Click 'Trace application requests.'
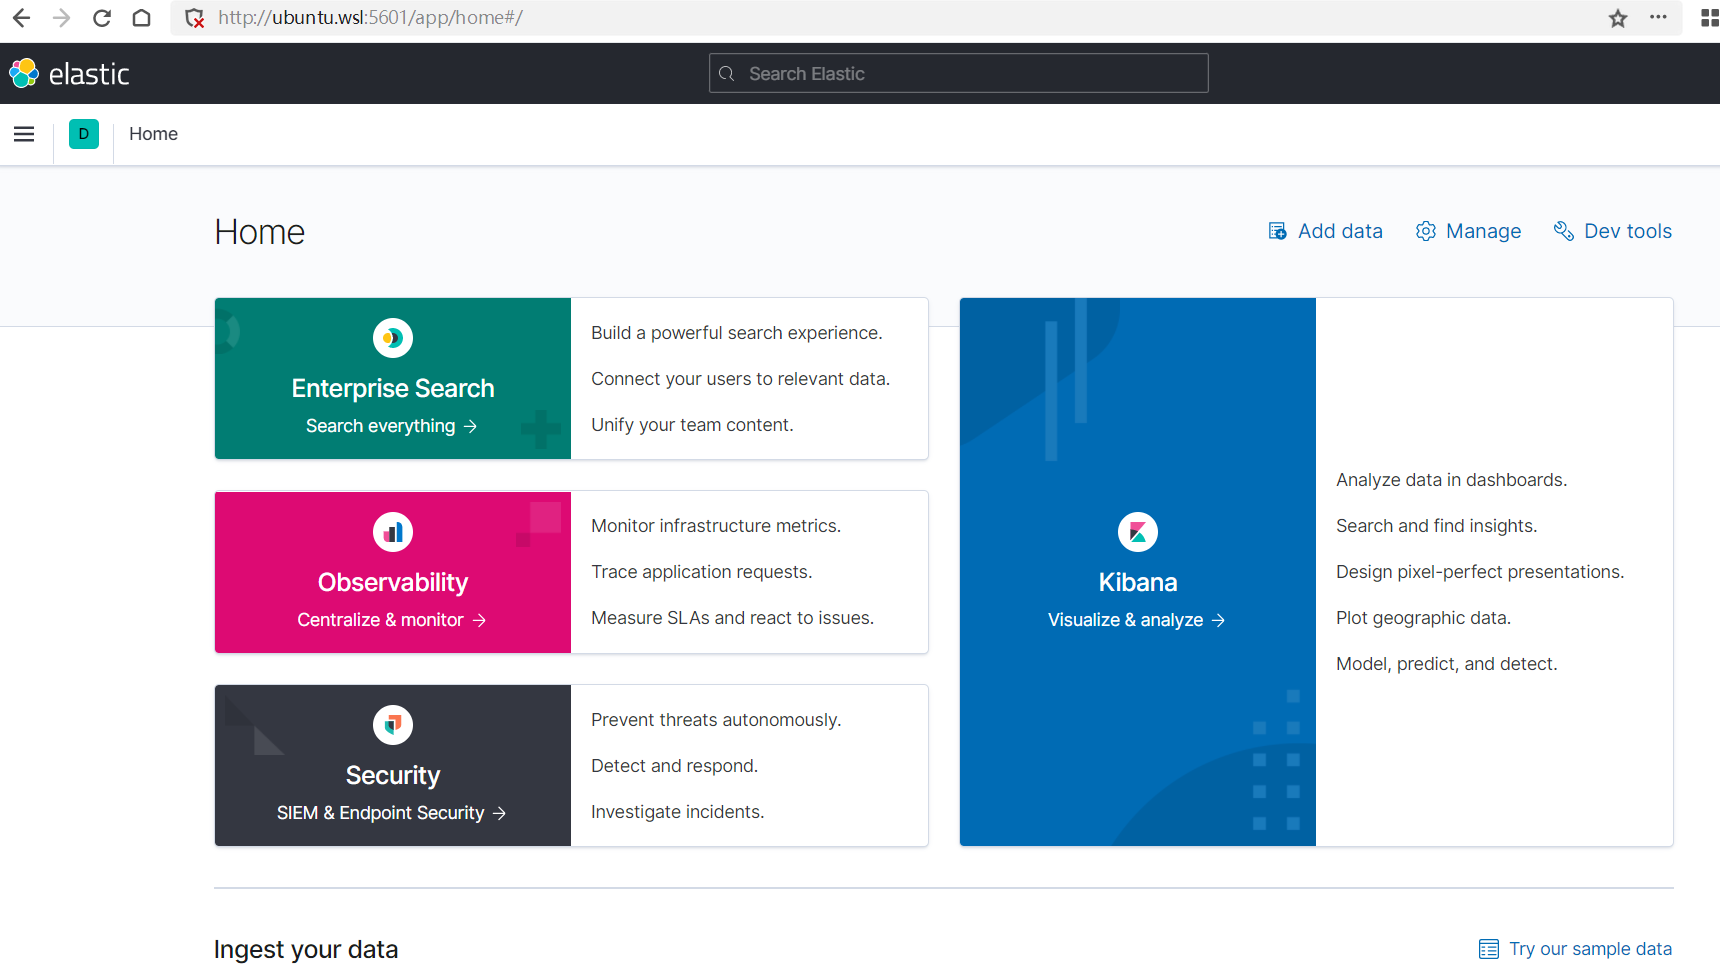Screen dimensions: 1720x972 701,572
